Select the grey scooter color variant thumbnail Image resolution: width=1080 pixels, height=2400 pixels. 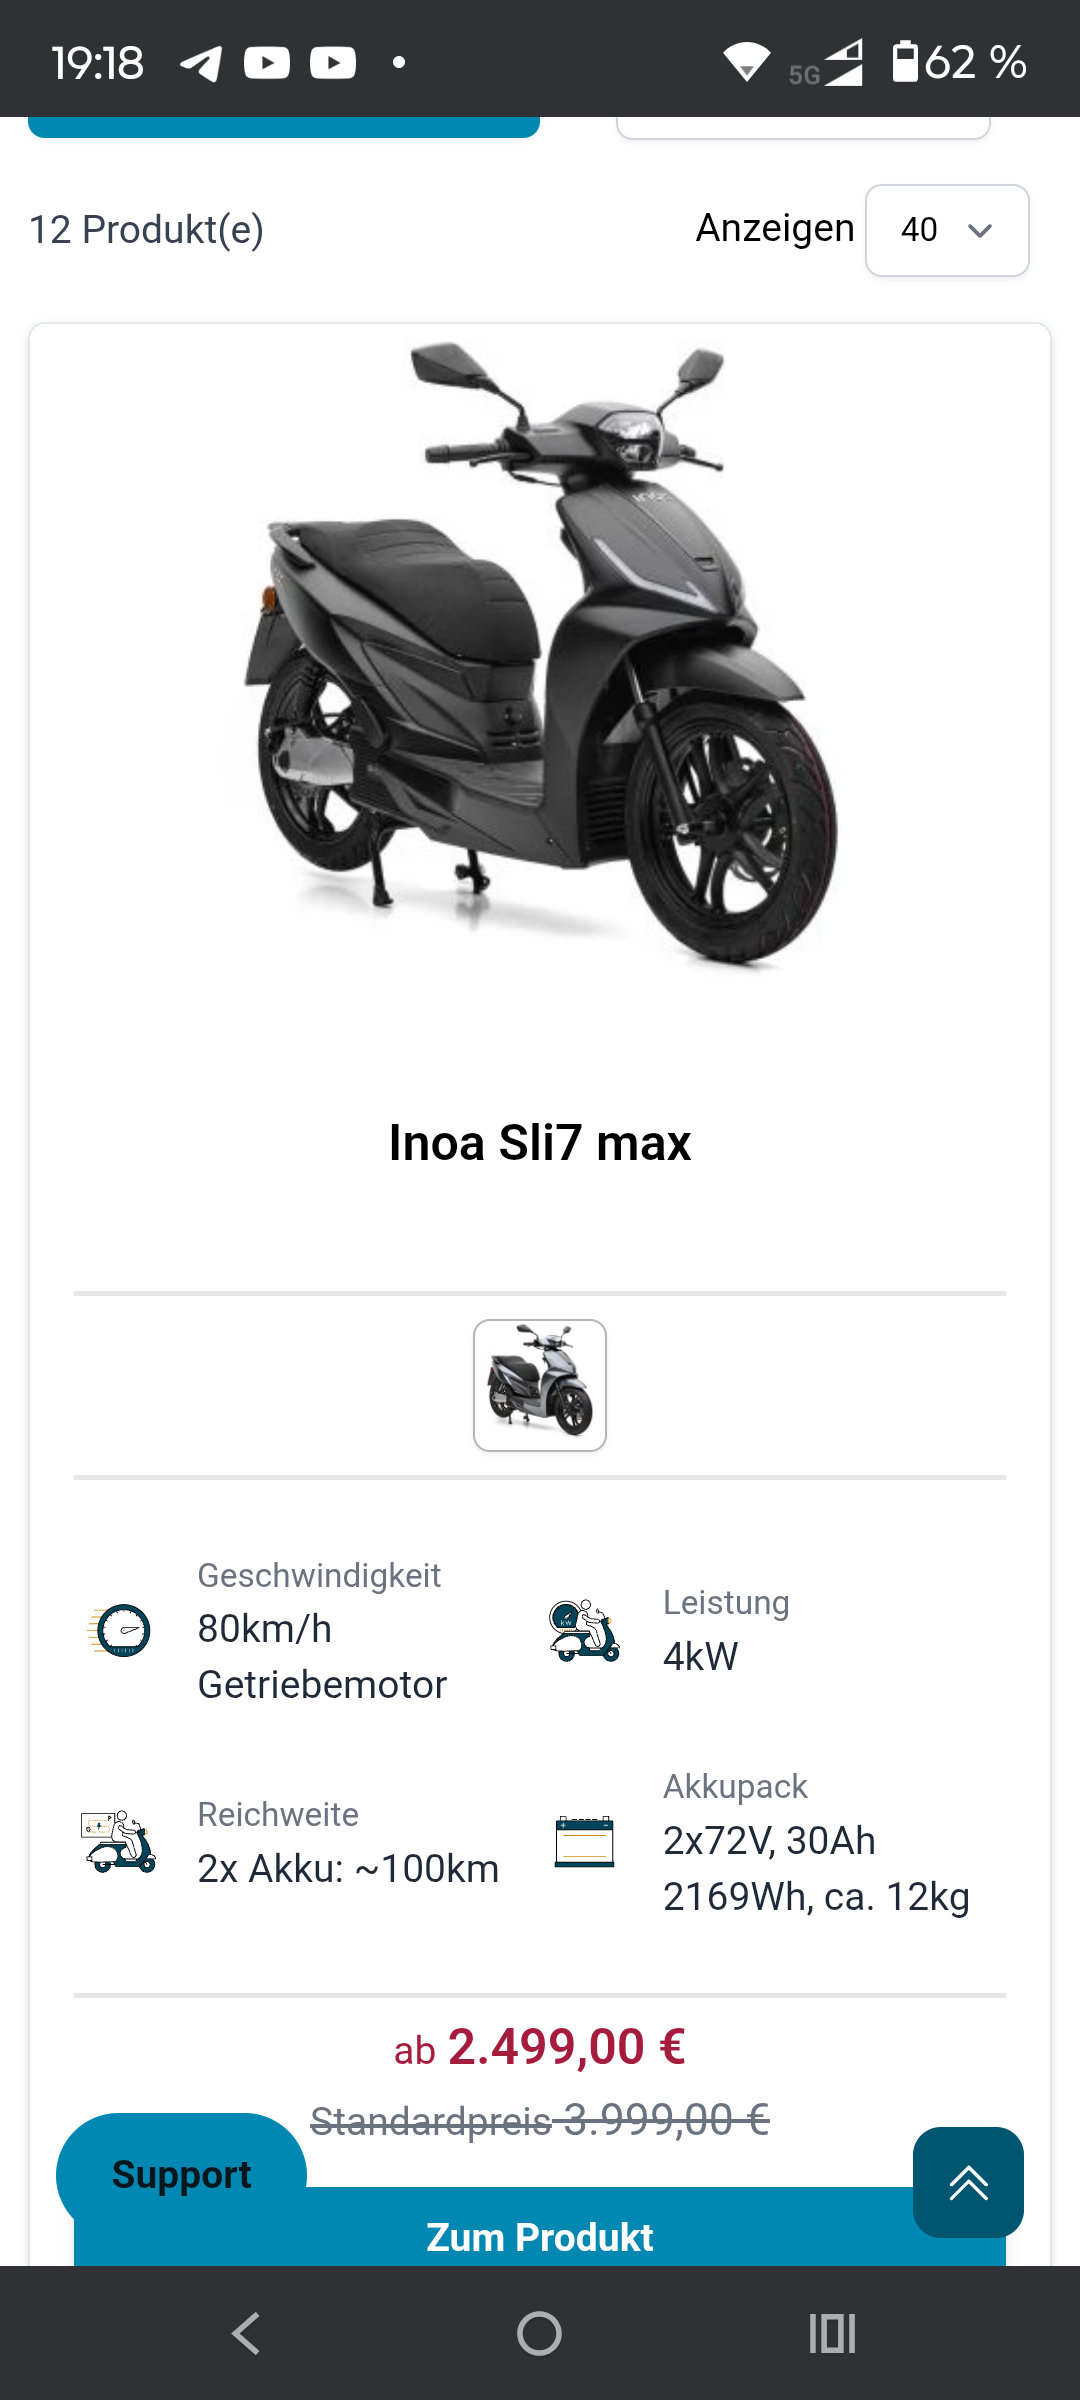[x=540, y=1385]
